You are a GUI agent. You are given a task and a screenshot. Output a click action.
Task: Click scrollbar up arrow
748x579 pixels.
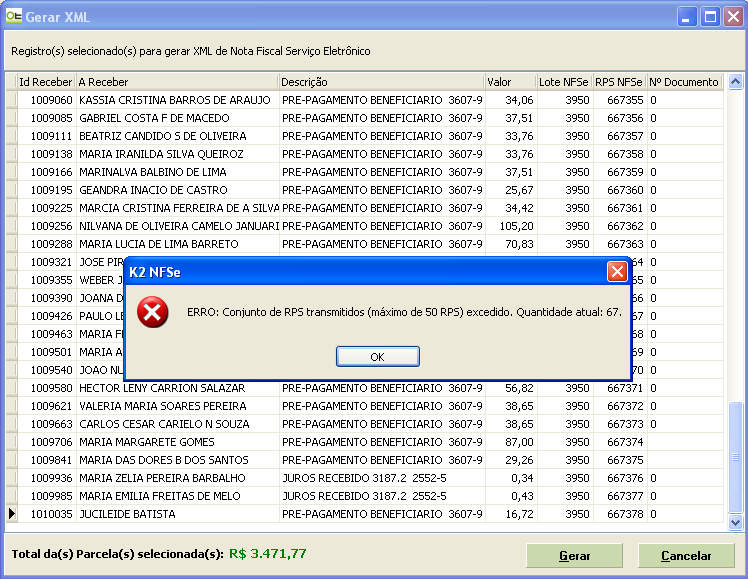(x=735, y=82)
